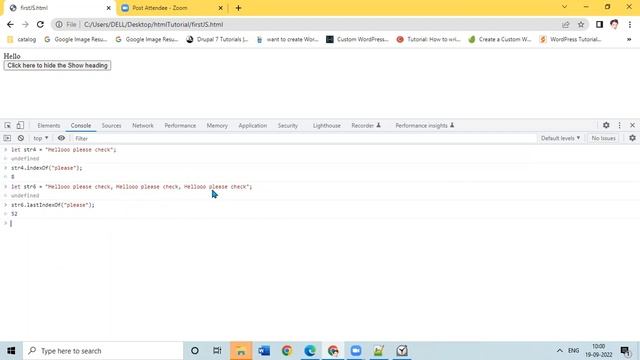The image size is (640, 360).
Task: Open console settings gear icon
Action: [x=632, y=138]
